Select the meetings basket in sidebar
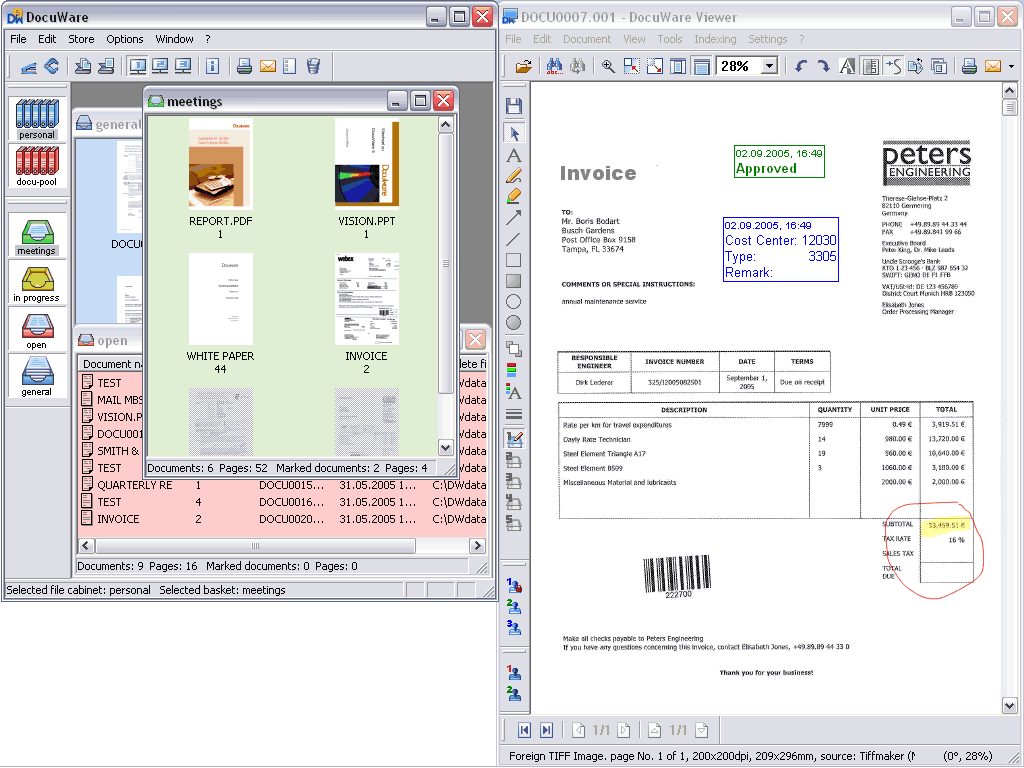The width and height of the screenshot is (1024, 768). (37, 238)
